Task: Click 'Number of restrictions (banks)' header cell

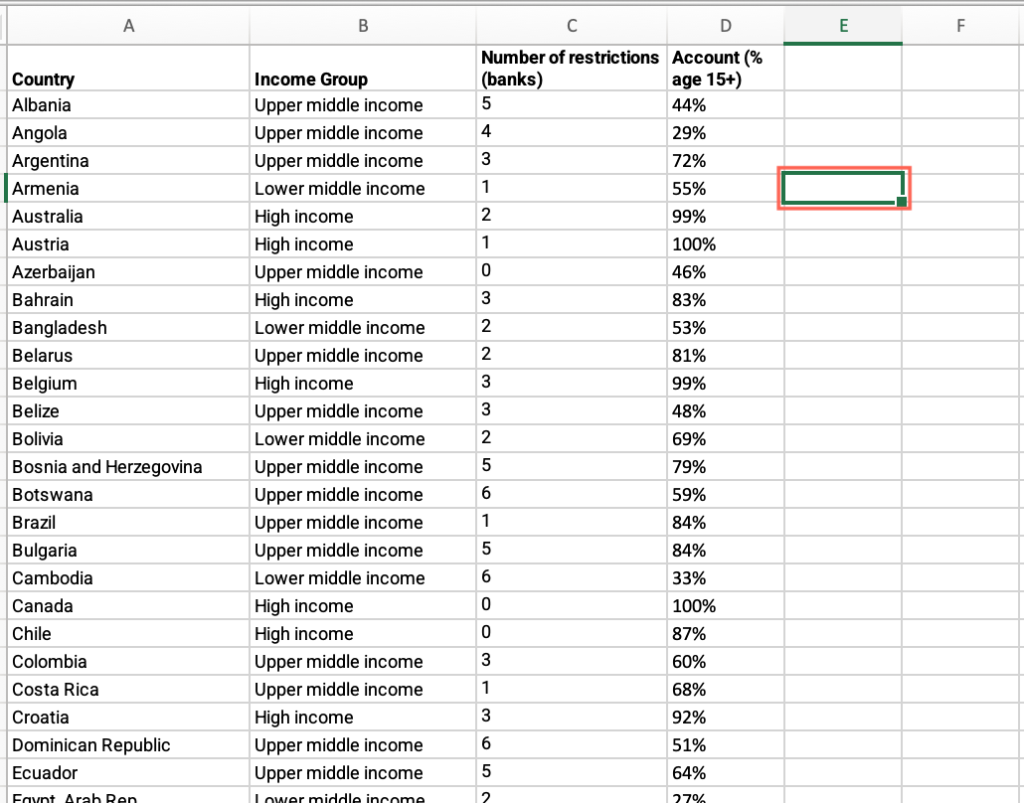Action: click(x=571, y=68)
